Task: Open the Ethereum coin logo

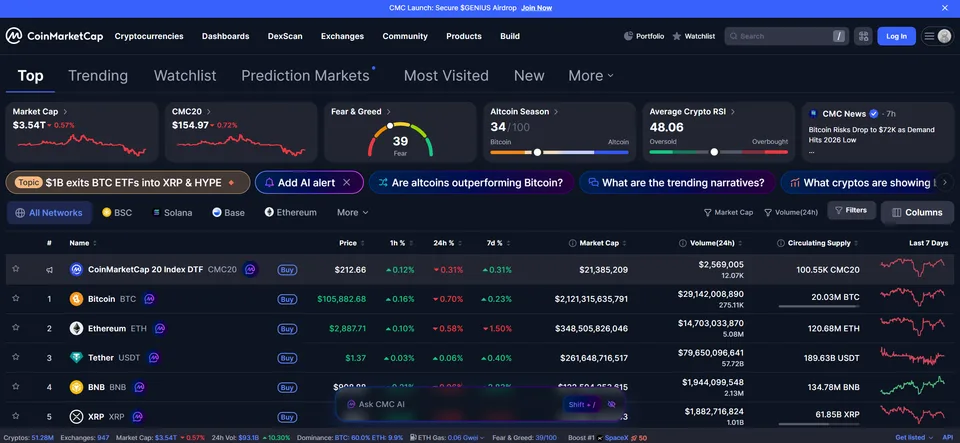Action: (77, 329)
